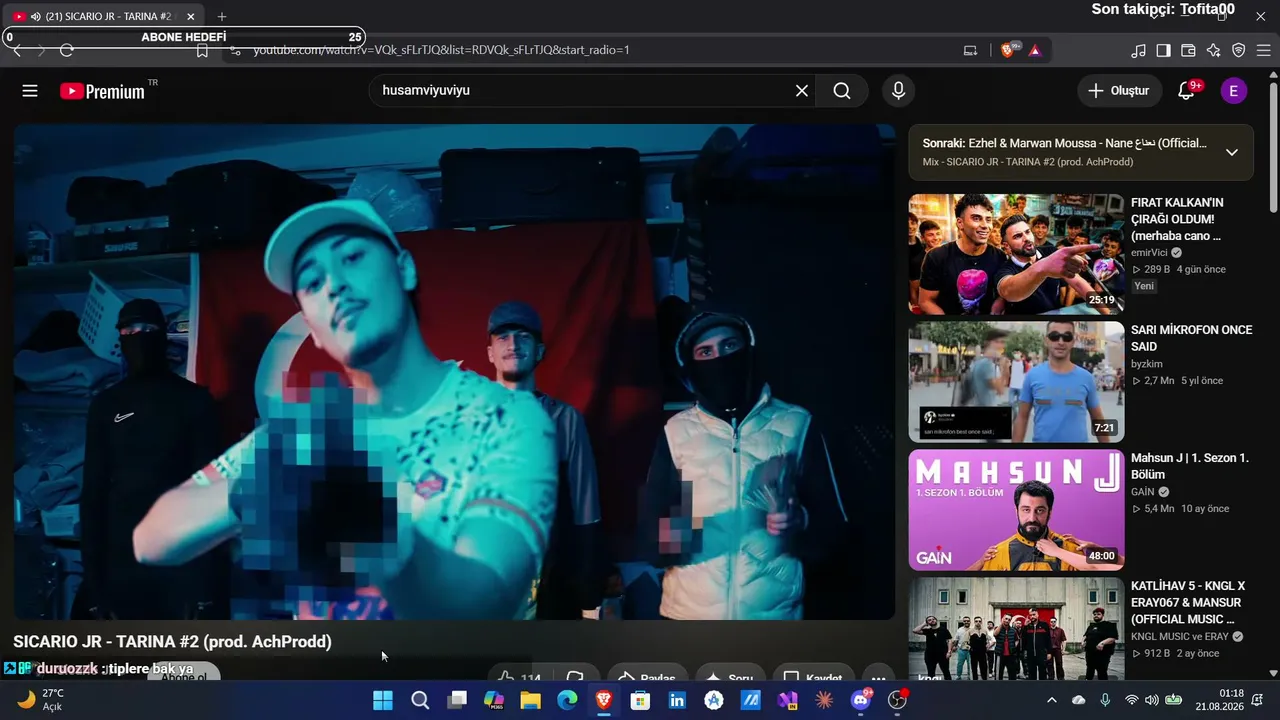Go to YouTube Premium home logo
The height and width of the screenshot is (720, 1280).
[x=102, y=91]
